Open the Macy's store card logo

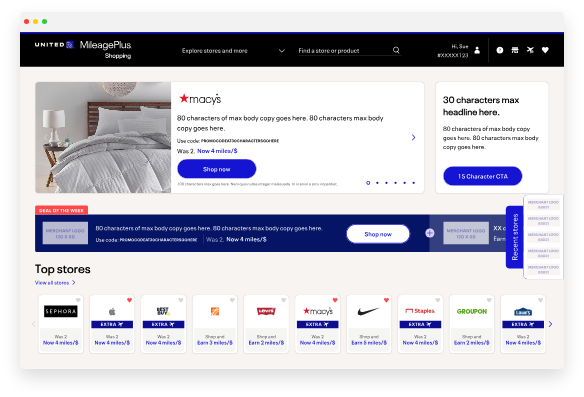(x=318, y=311)
